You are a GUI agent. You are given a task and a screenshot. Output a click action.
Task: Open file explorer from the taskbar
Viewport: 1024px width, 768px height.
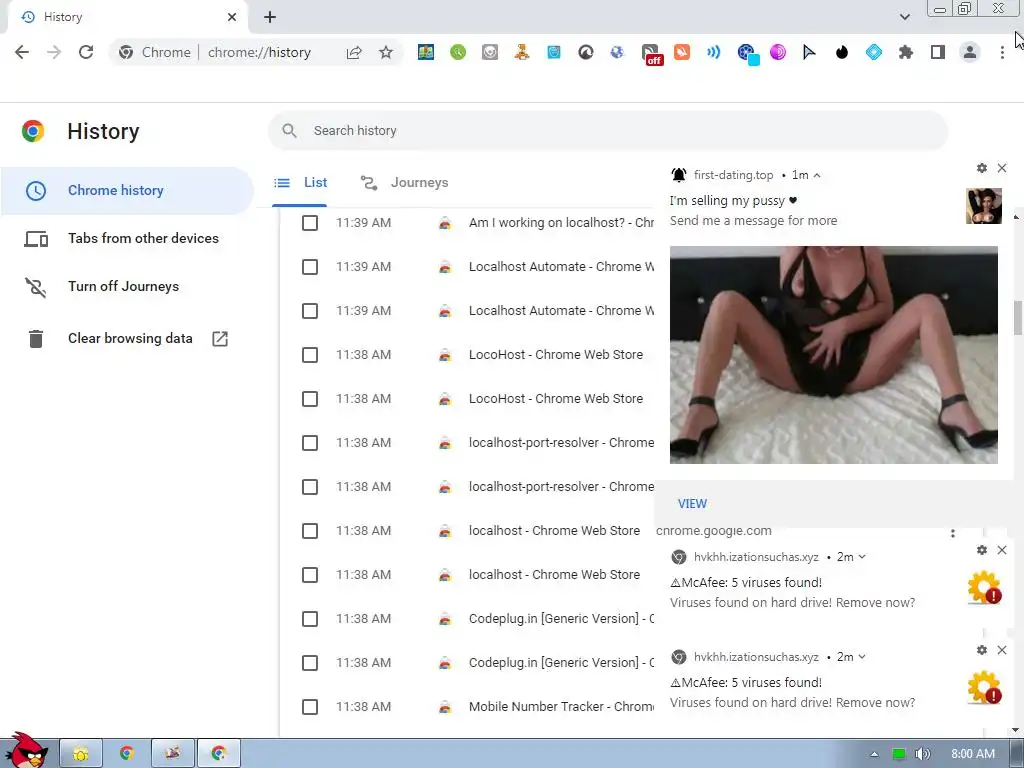coord(81,754)
